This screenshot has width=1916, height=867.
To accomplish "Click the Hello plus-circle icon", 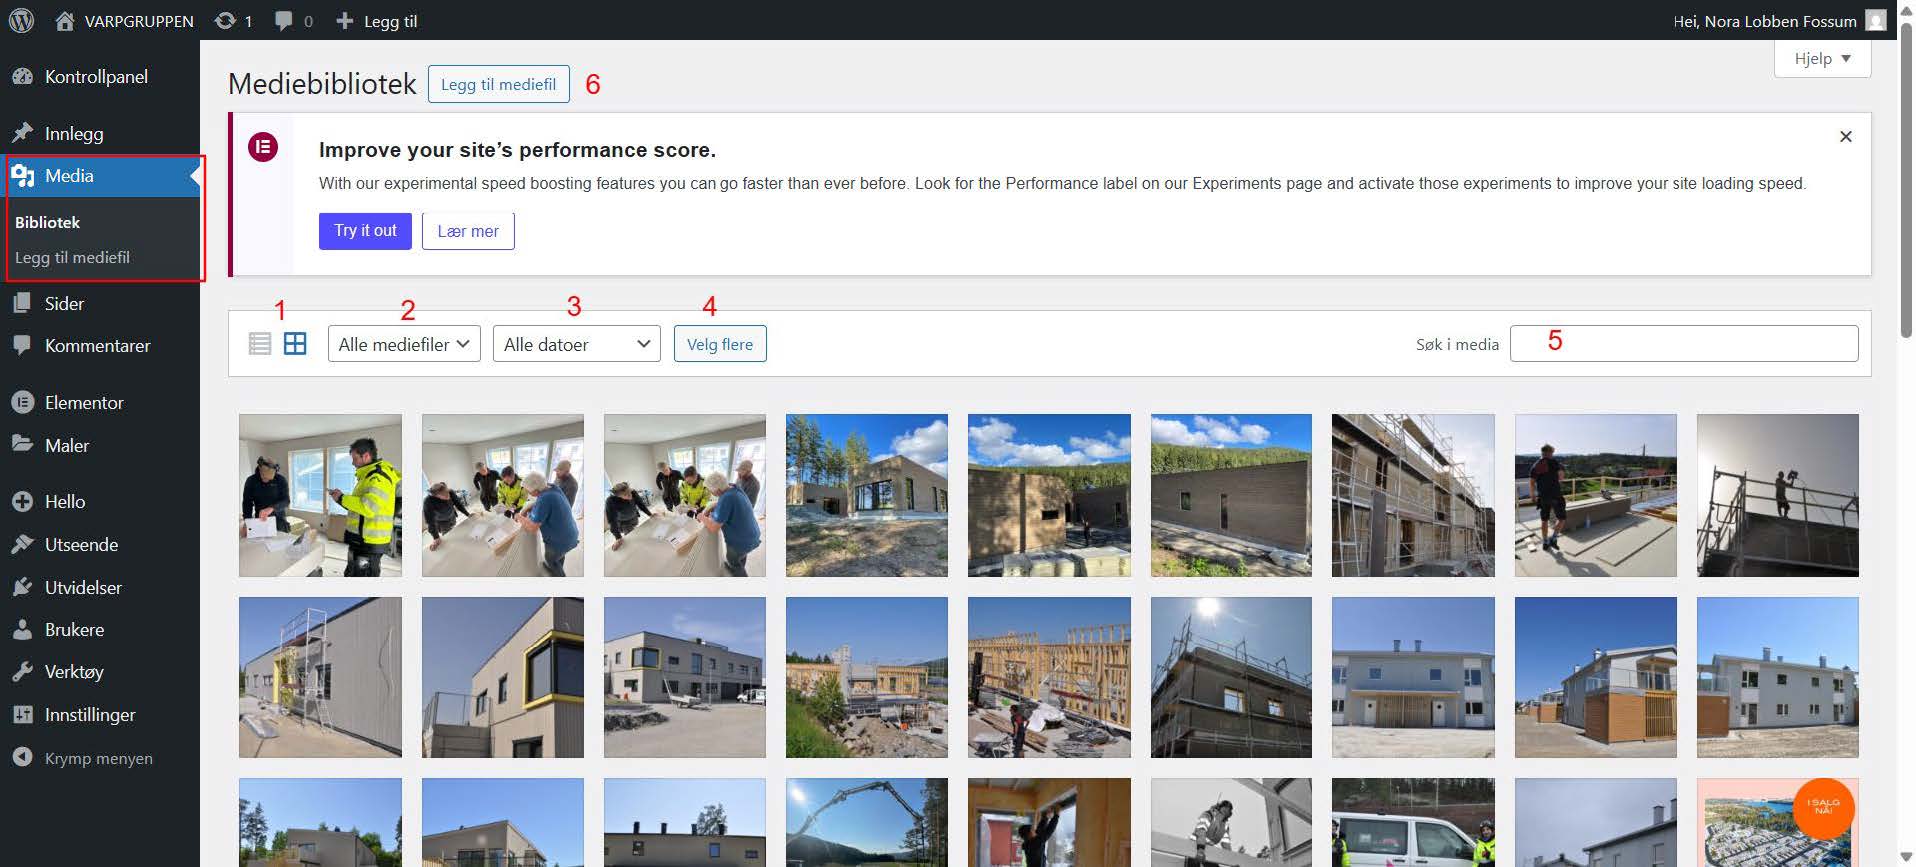I will coord(22,501).
